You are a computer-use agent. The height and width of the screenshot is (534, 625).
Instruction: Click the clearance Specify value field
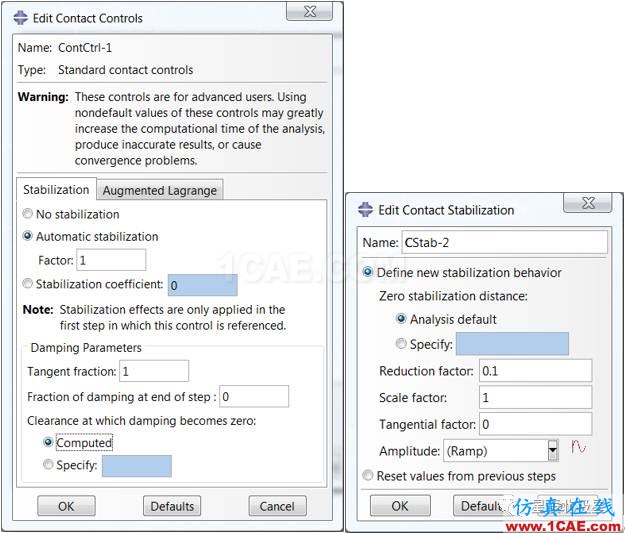coord(137,466)
